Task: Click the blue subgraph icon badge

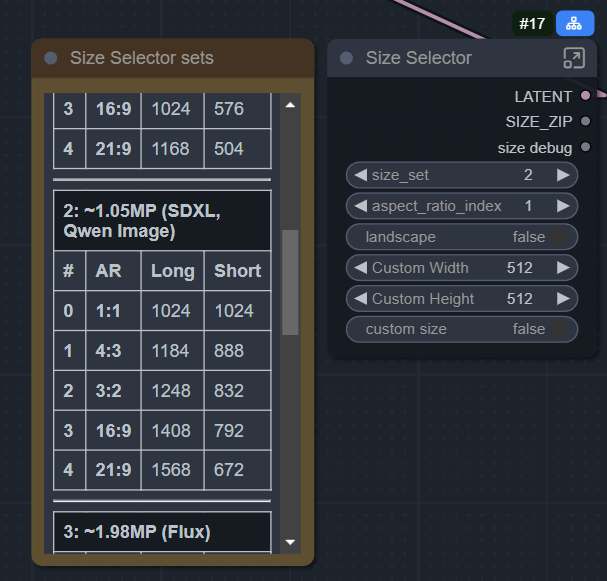Action: click(x=574, y=23)
